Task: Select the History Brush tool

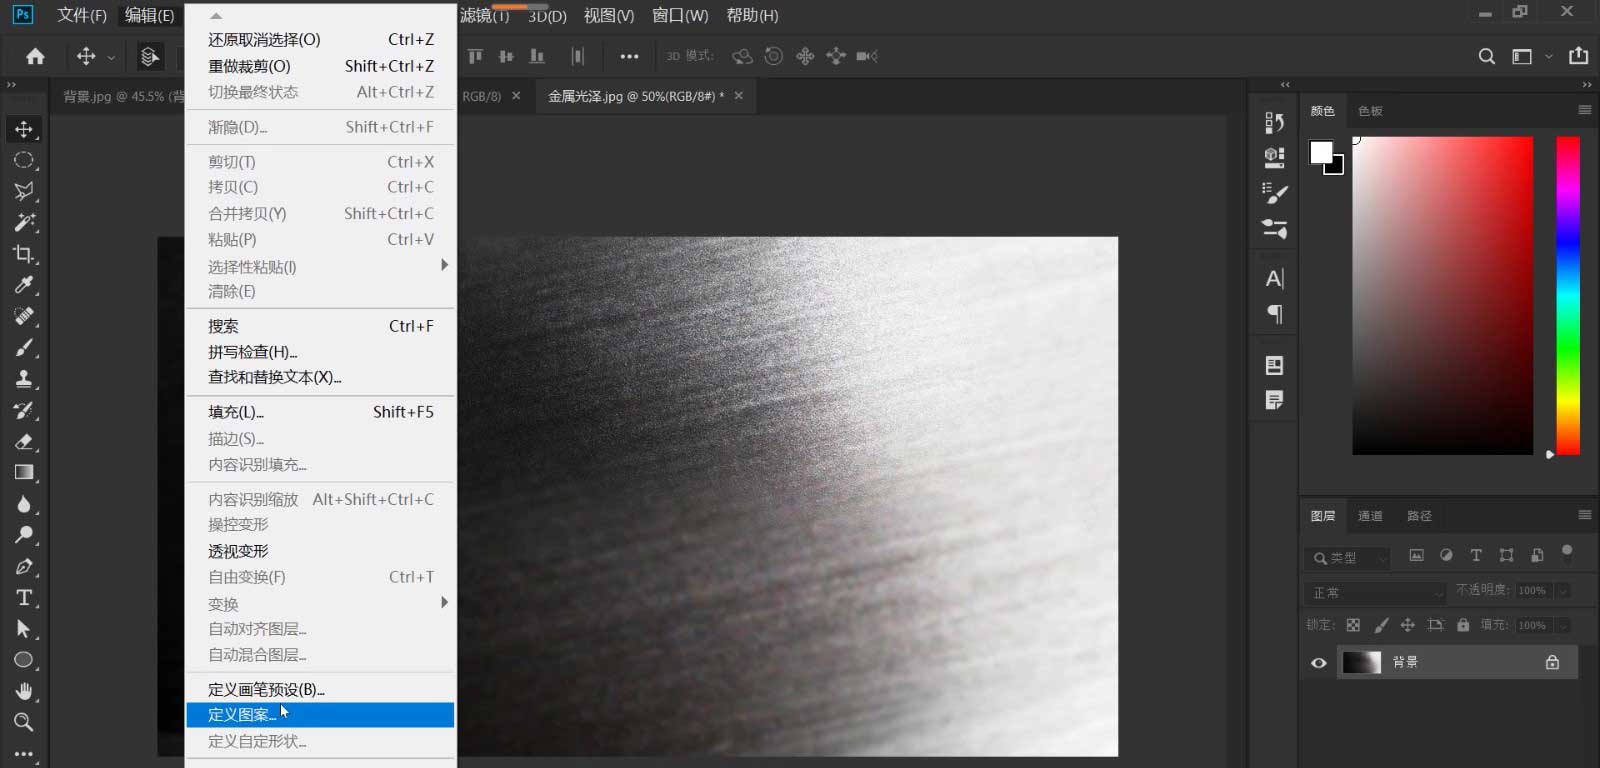Action: (x=24, y=410)
